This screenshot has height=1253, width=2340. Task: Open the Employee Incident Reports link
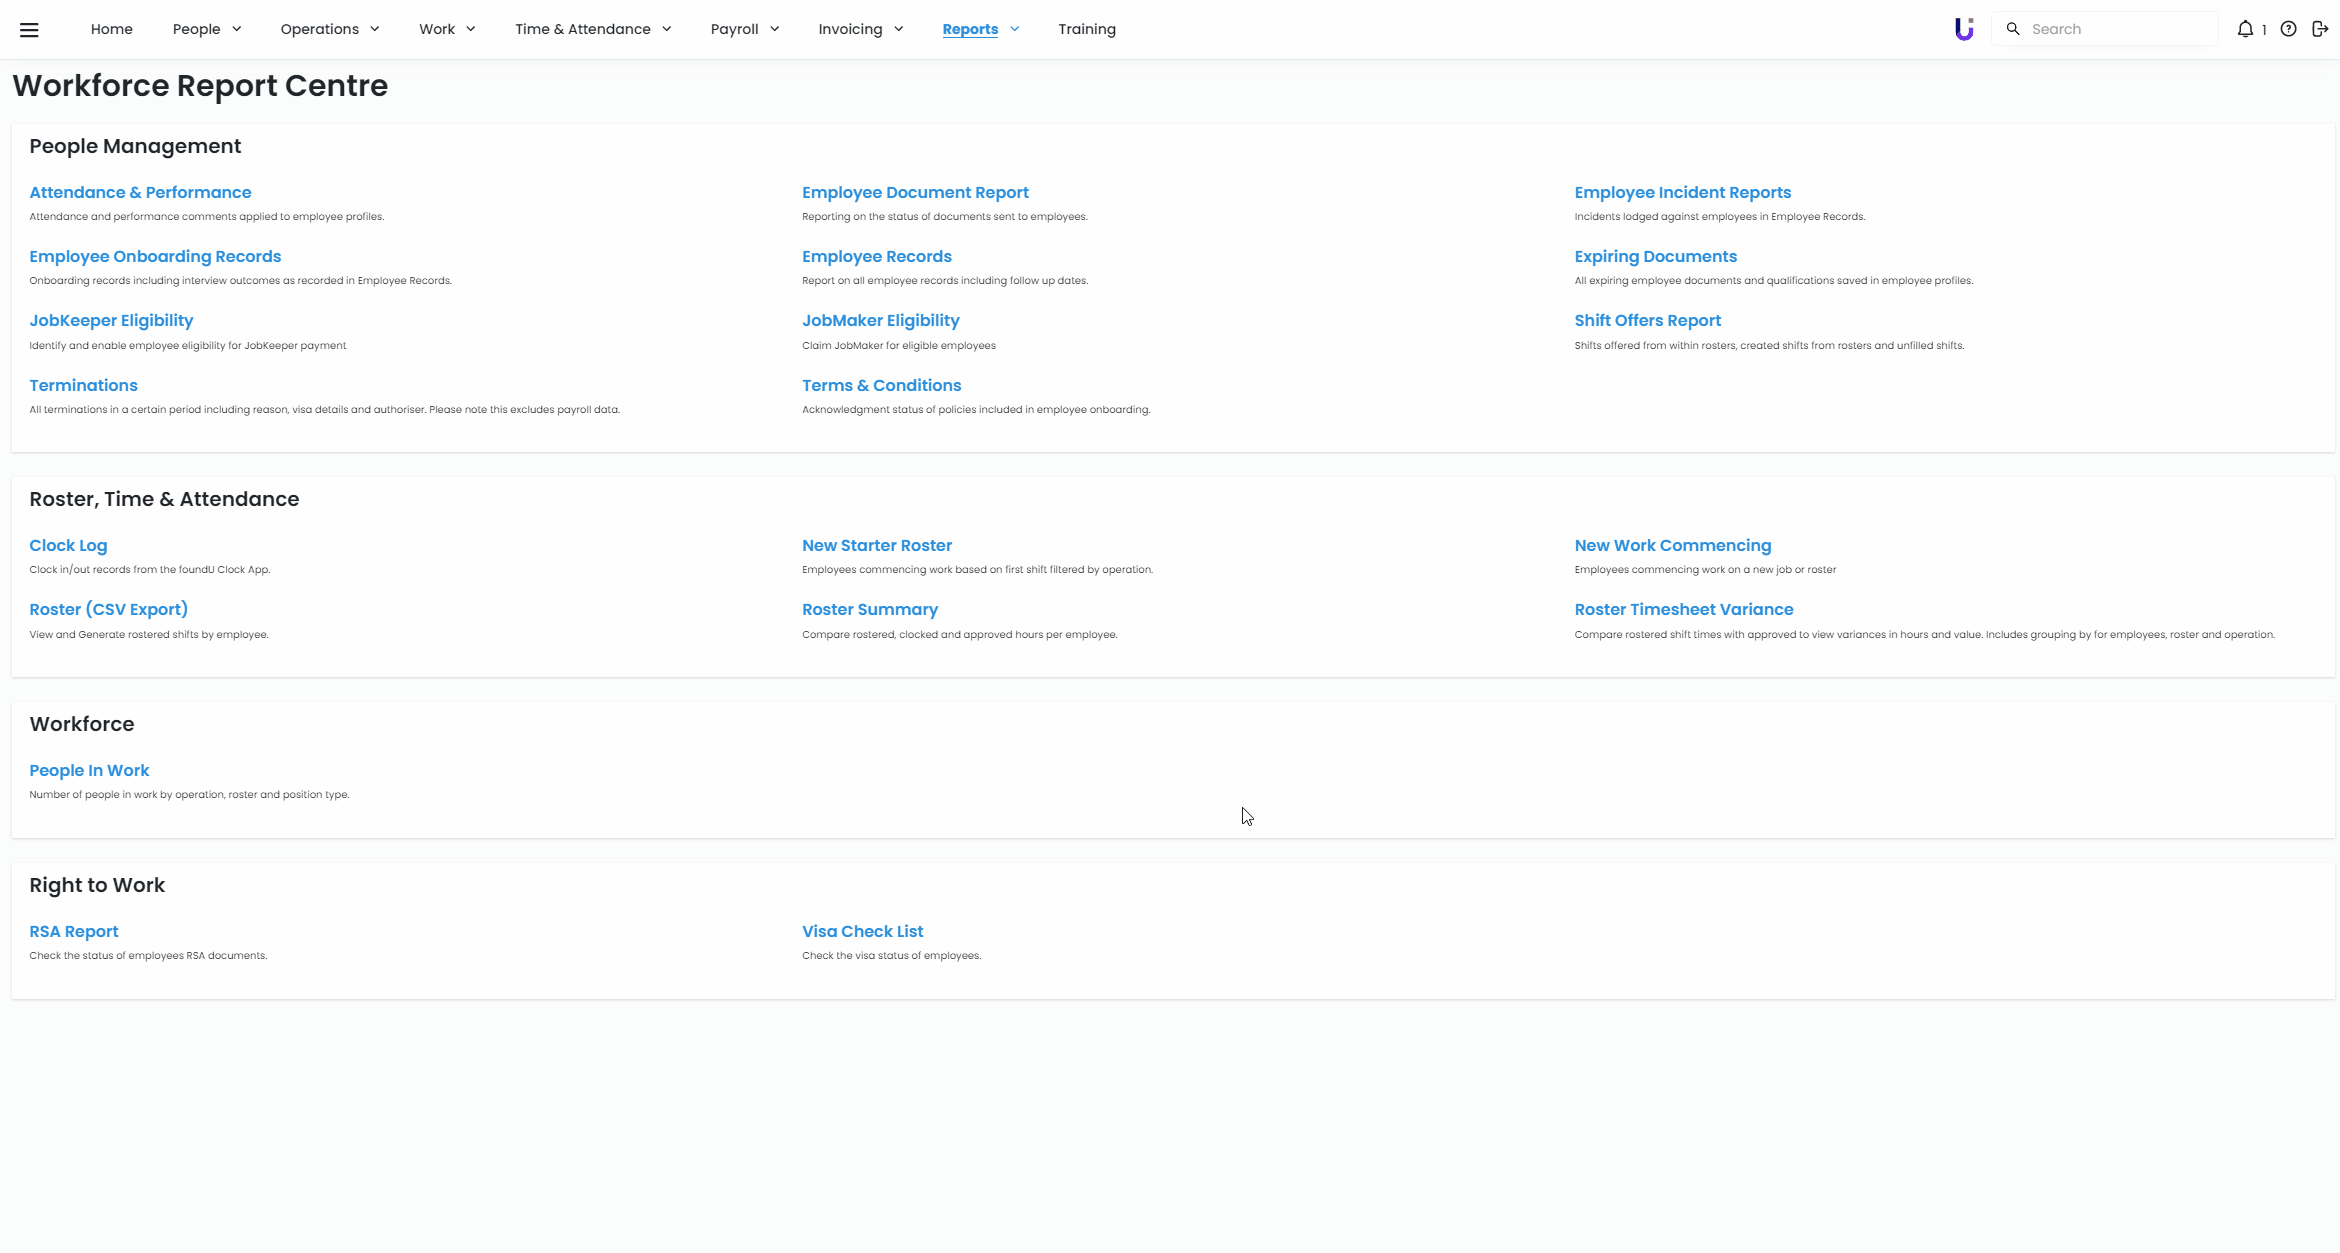[1682, 192]
